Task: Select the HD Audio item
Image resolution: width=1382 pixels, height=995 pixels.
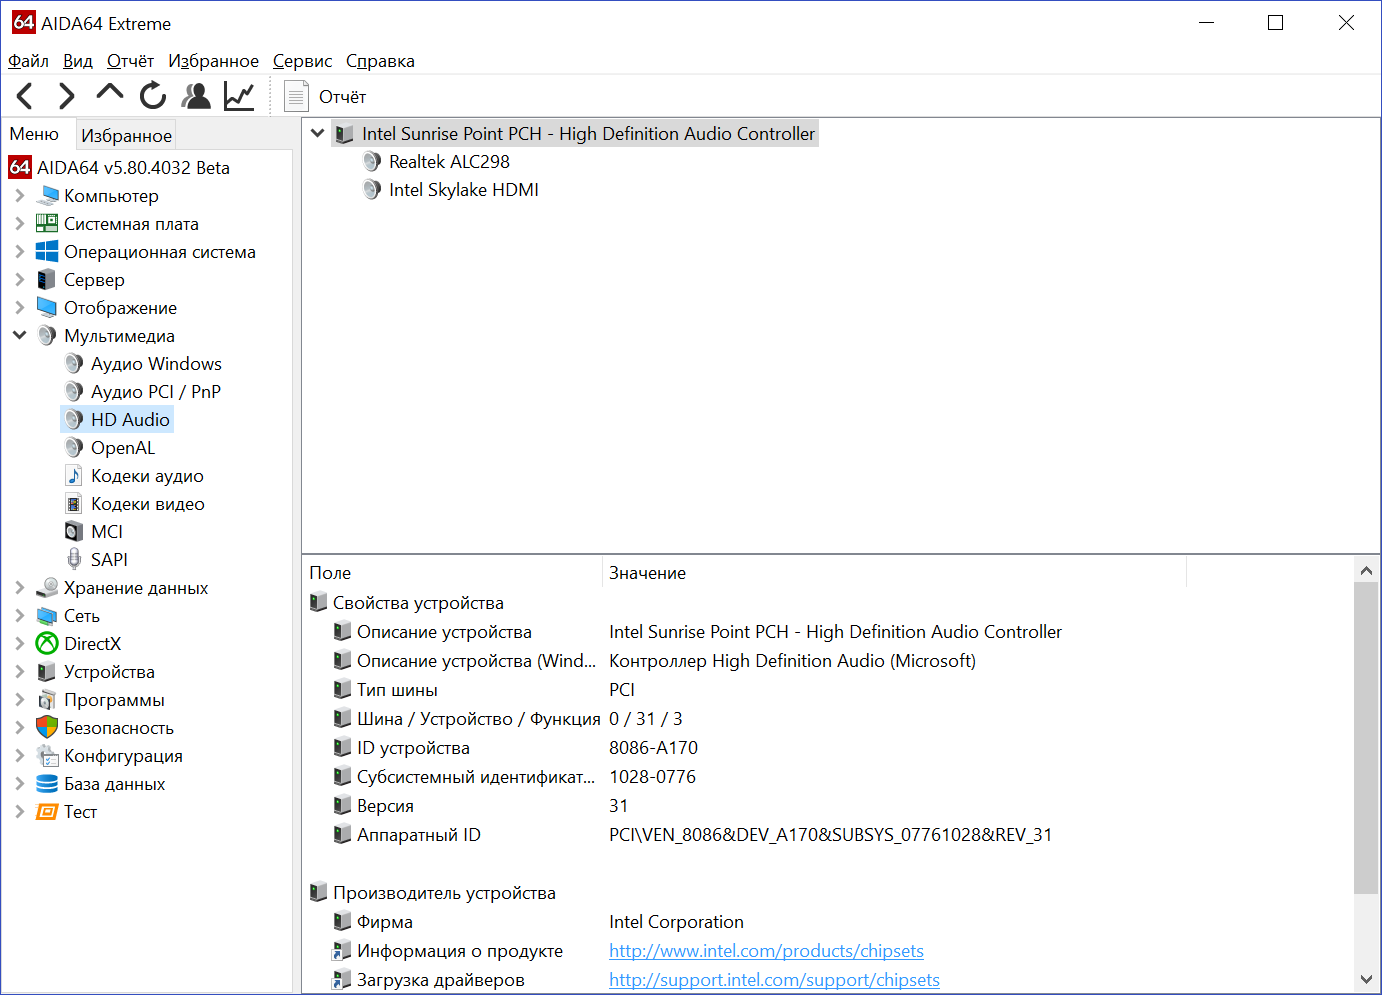Action: 130,420
